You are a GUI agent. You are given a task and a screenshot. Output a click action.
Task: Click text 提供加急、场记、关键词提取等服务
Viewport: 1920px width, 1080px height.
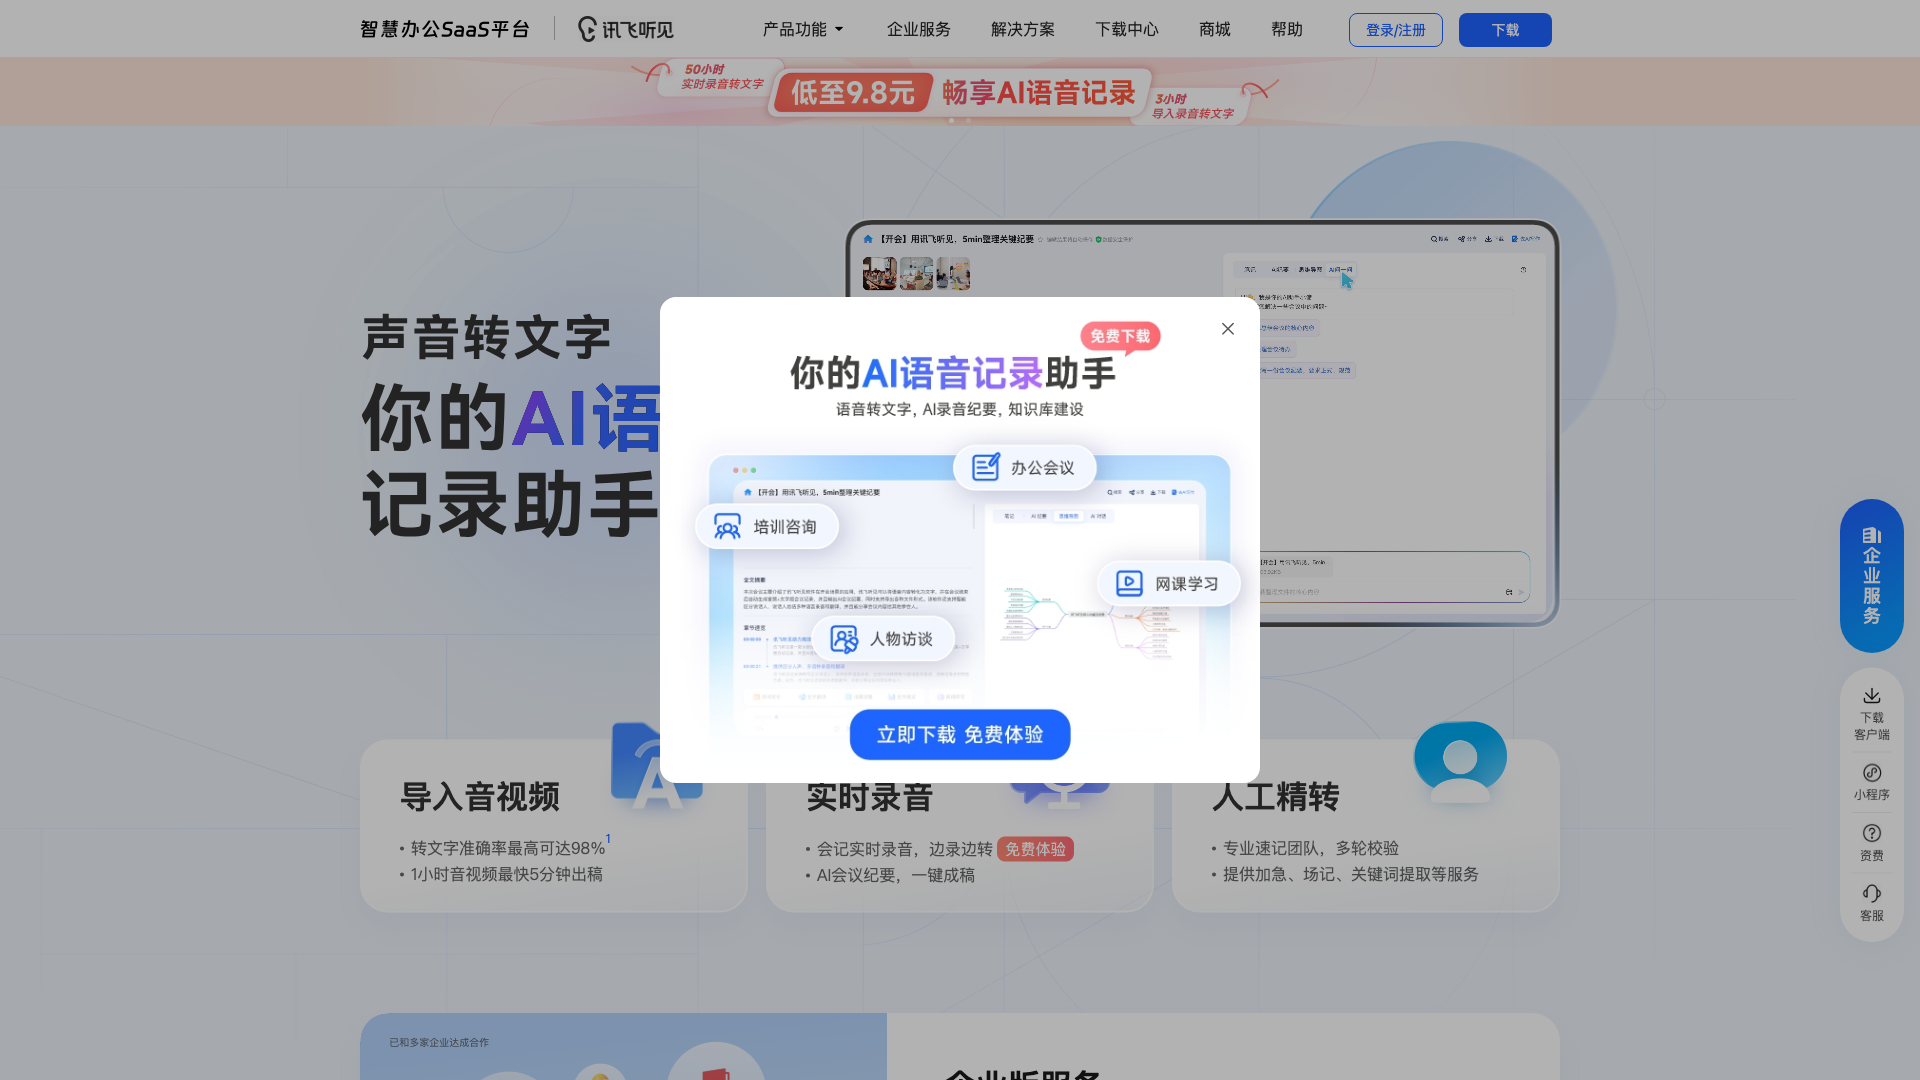1351,874
